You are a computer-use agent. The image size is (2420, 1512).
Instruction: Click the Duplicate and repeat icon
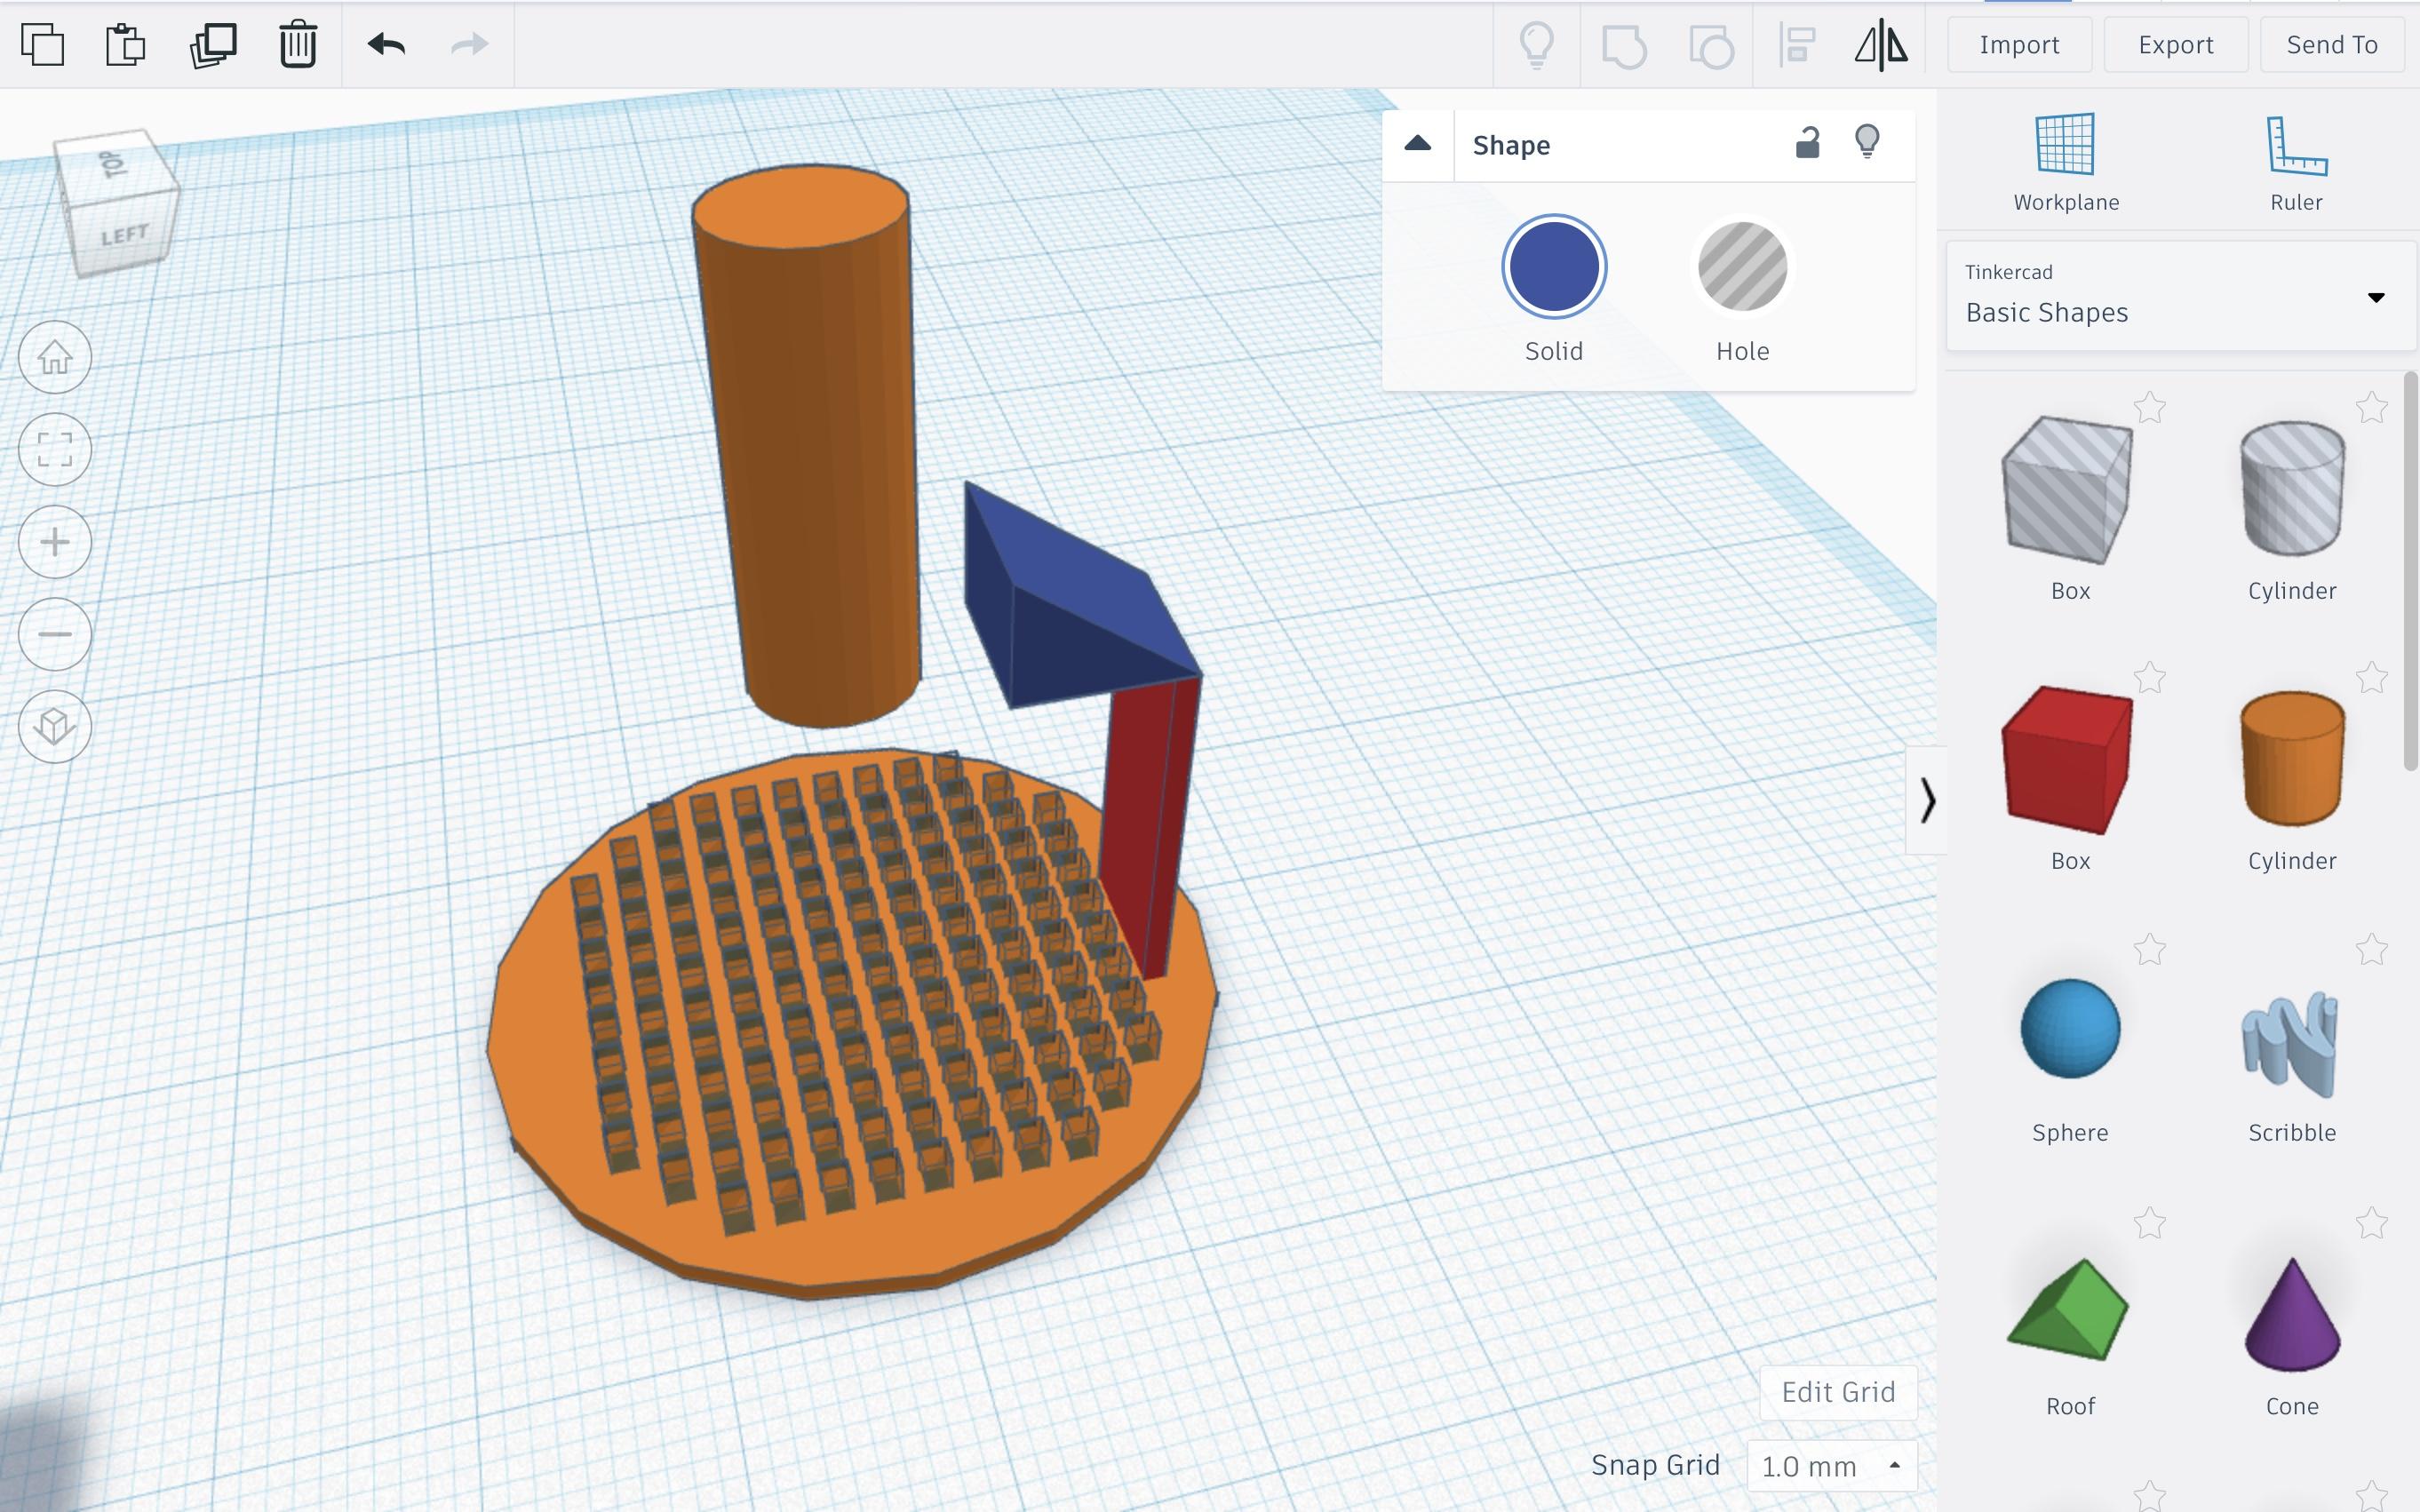point(212,45)
